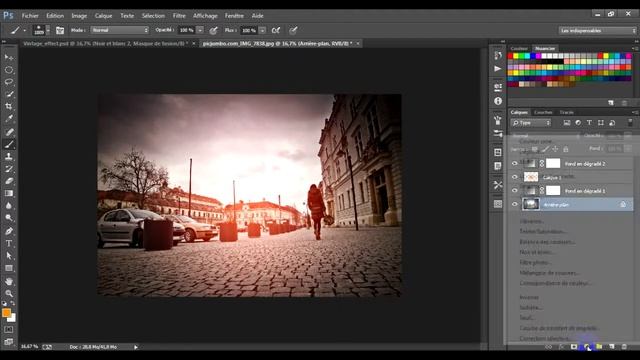Open the Info panel icon
The image size is (640, 360).
pos(498,101)
